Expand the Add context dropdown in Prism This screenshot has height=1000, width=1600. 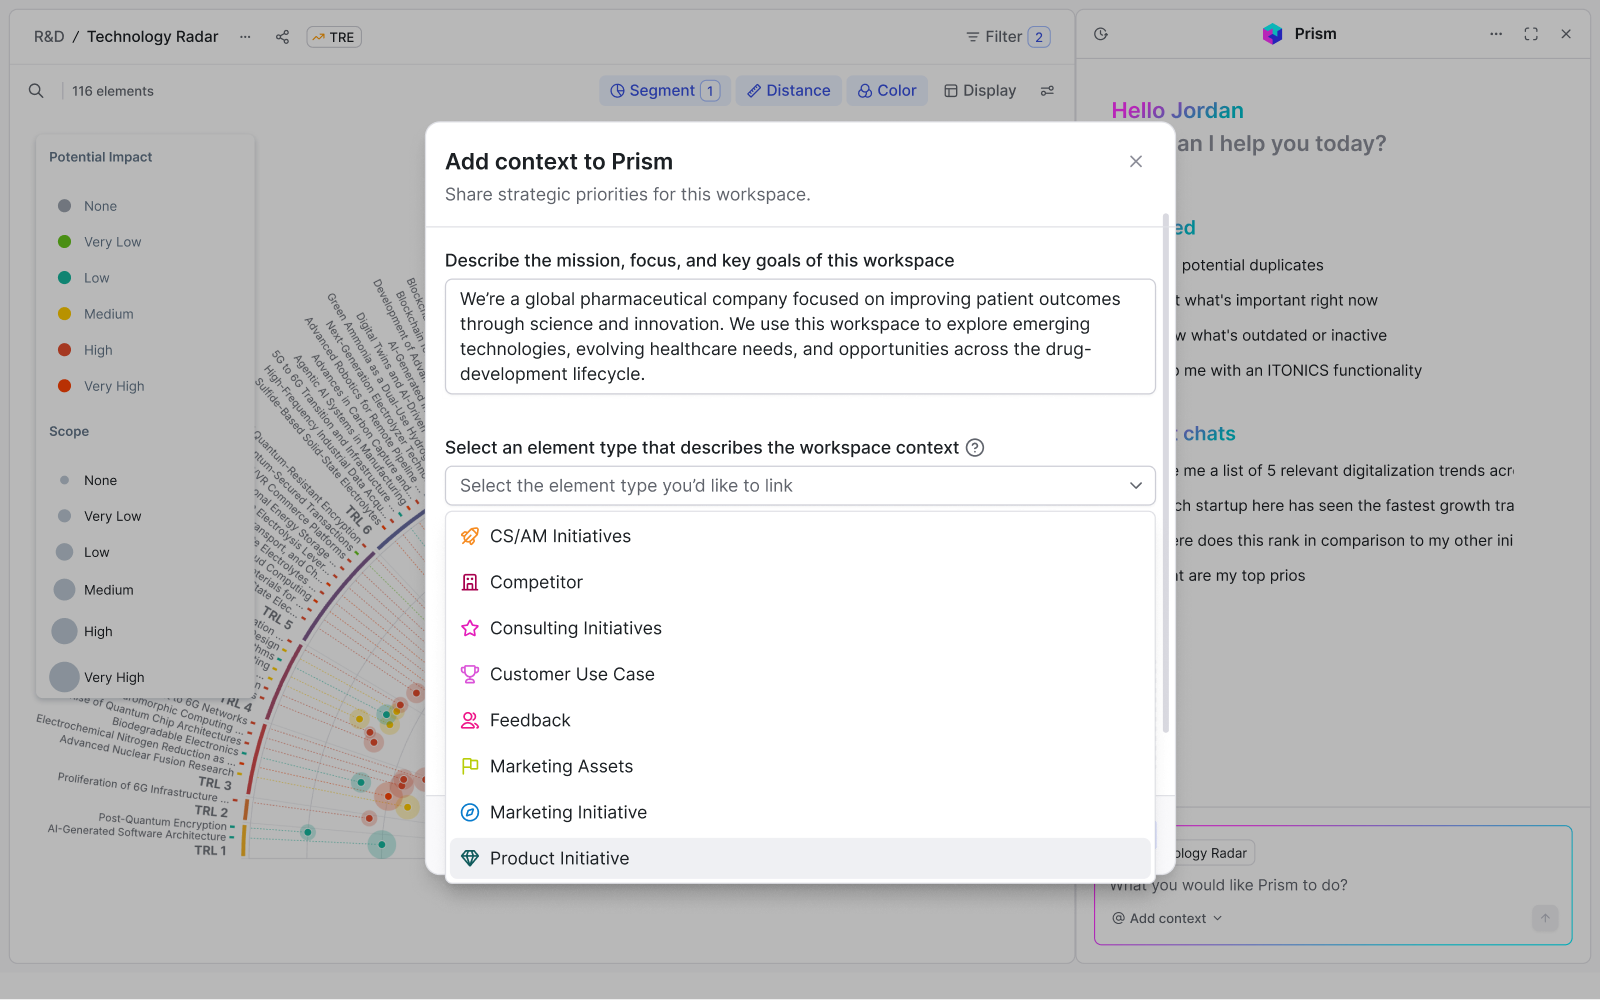click(x=1167, y=918)
